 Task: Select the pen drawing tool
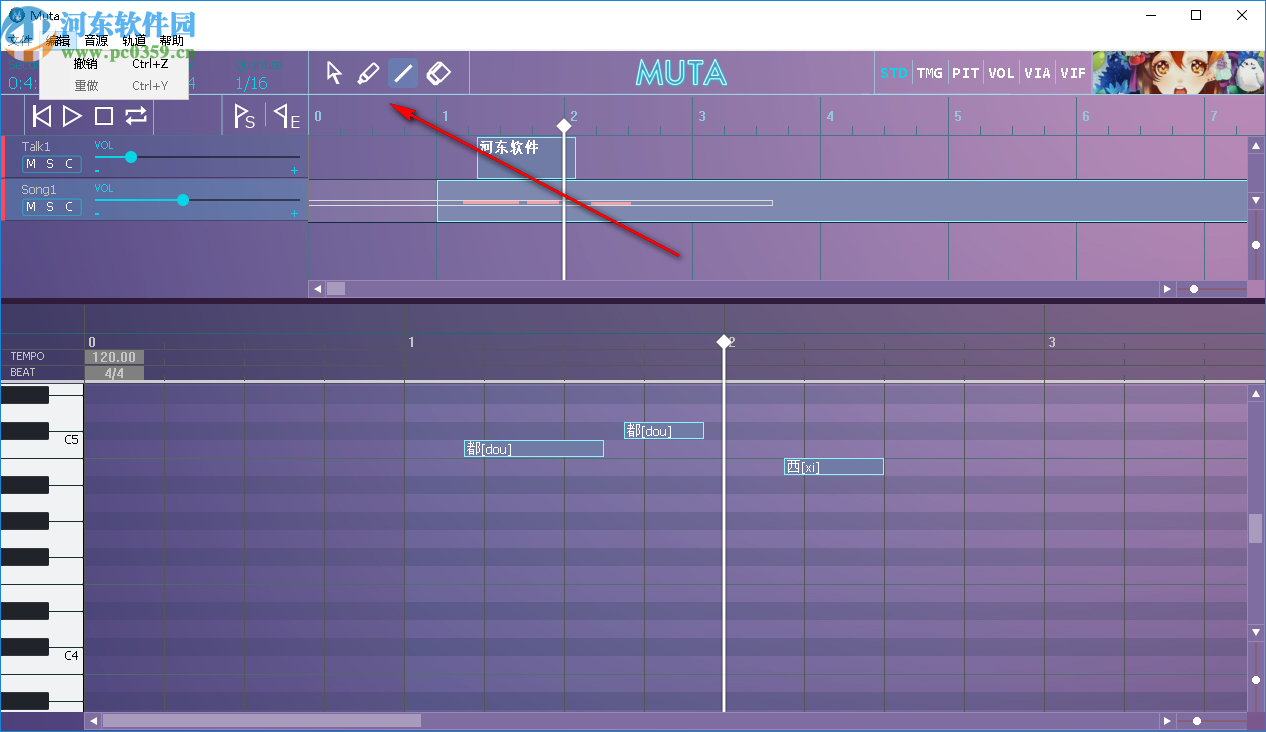click(368, 72)
